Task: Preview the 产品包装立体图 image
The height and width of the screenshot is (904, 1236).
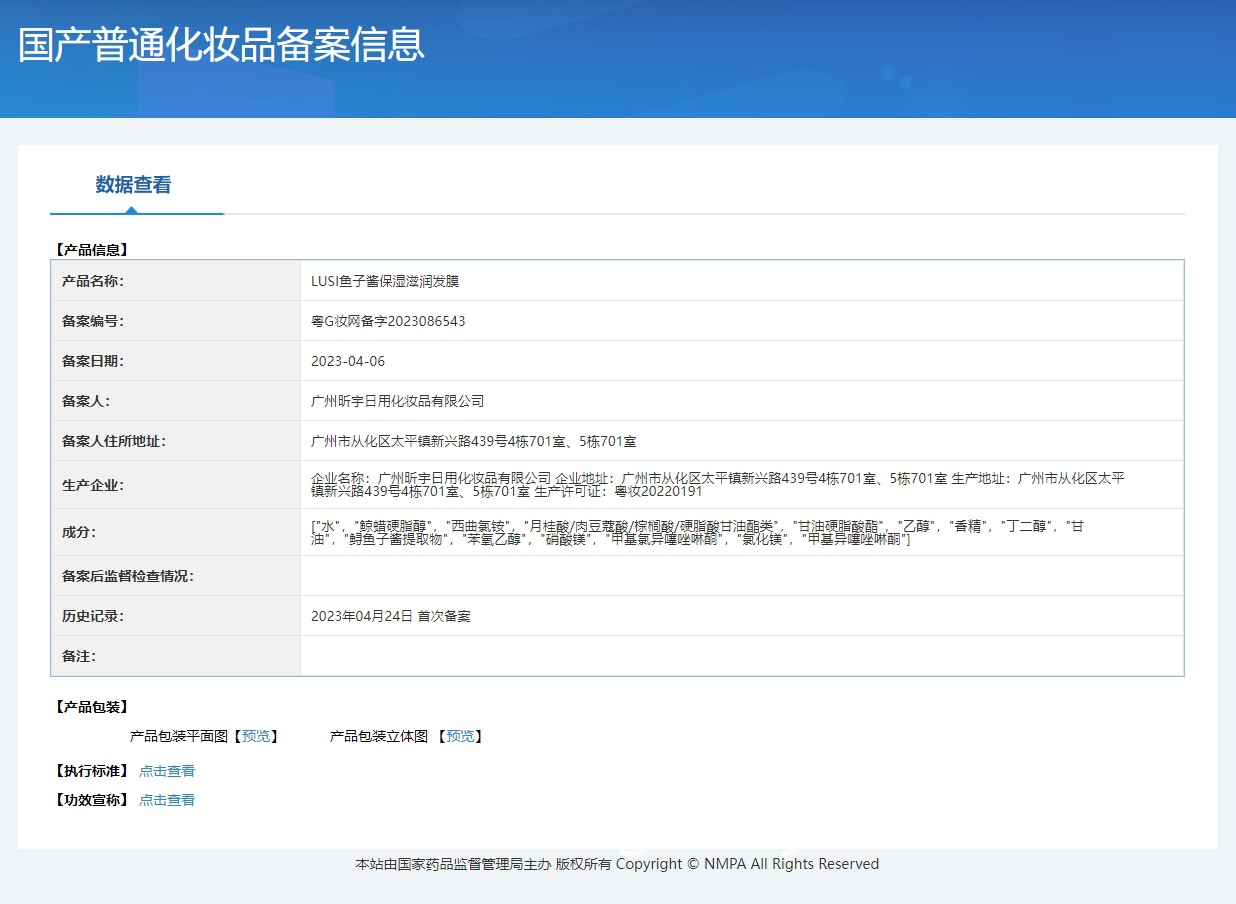Action: tap(460, 736)
